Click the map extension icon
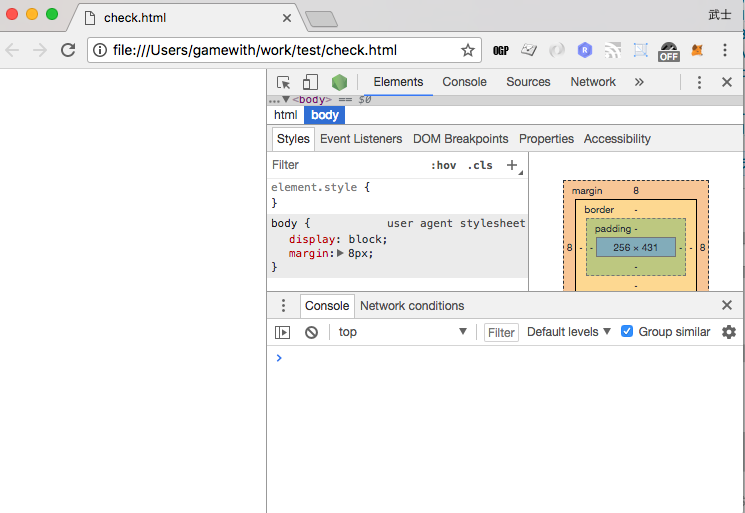Image resolution: width=745 pixels, height=513 pixels. [529, 50]
